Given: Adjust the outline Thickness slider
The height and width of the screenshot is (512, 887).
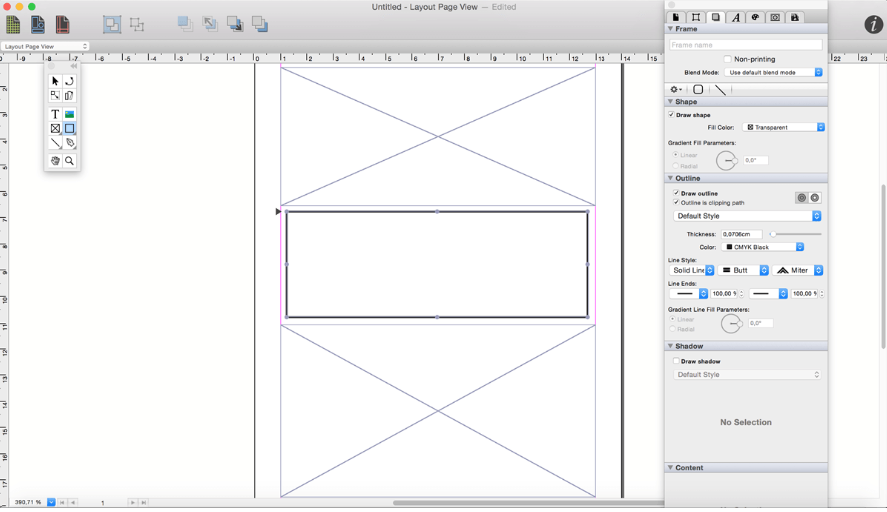Looking at the screenshot, I should 773,234.
